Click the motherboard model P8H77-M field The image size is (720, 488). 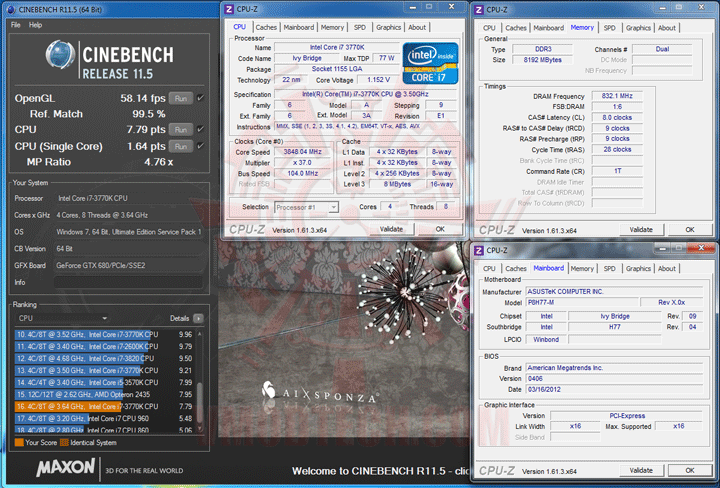click(x=583, y=303)
